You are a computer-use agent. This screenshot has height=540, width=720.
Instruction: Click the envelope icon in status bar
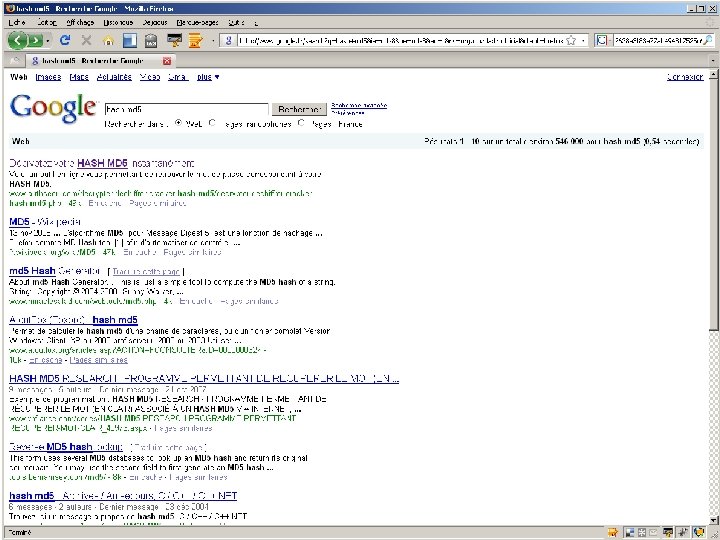point(653,533)
